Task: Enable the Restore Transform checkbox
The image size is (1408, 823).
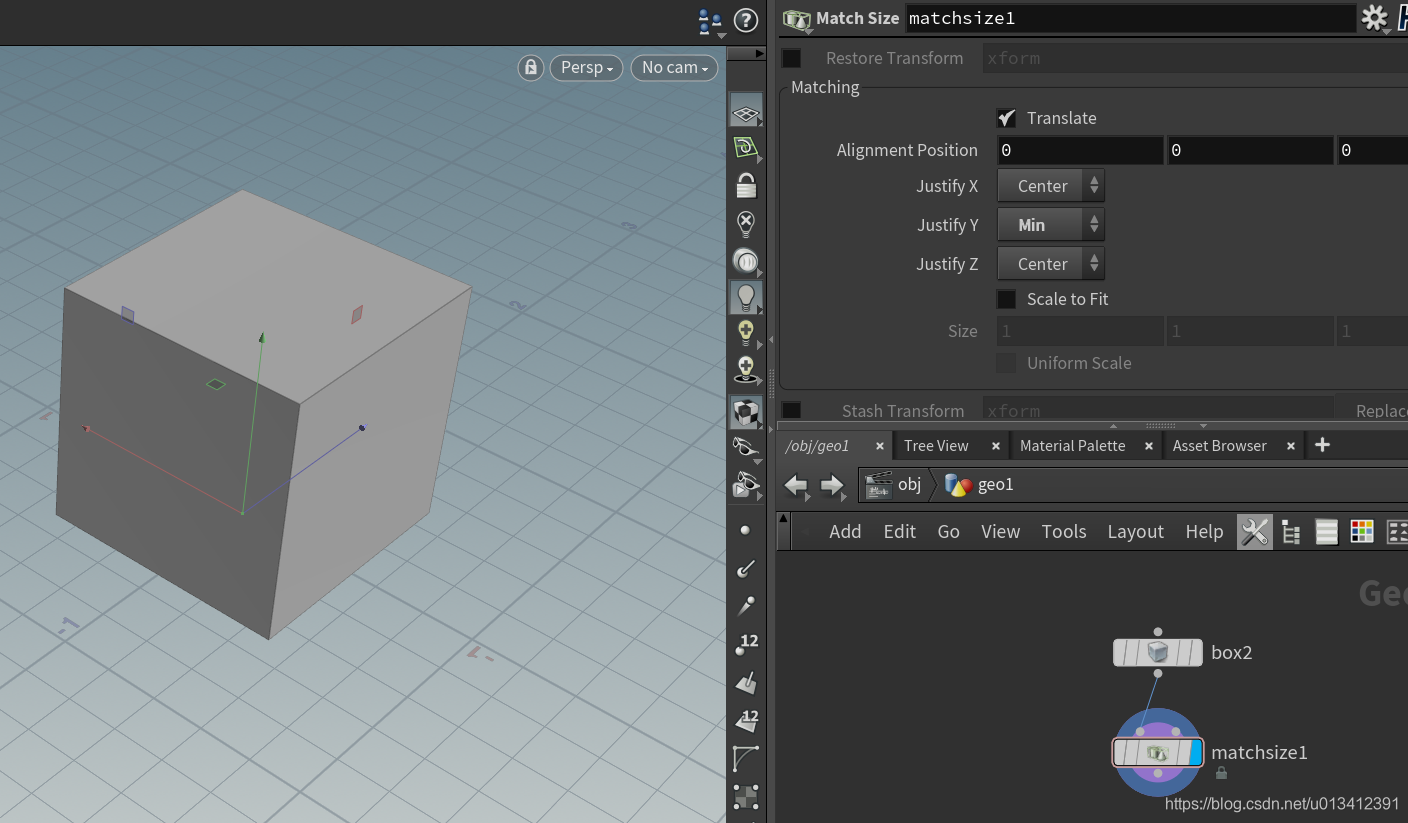Action: coord(791,58)
